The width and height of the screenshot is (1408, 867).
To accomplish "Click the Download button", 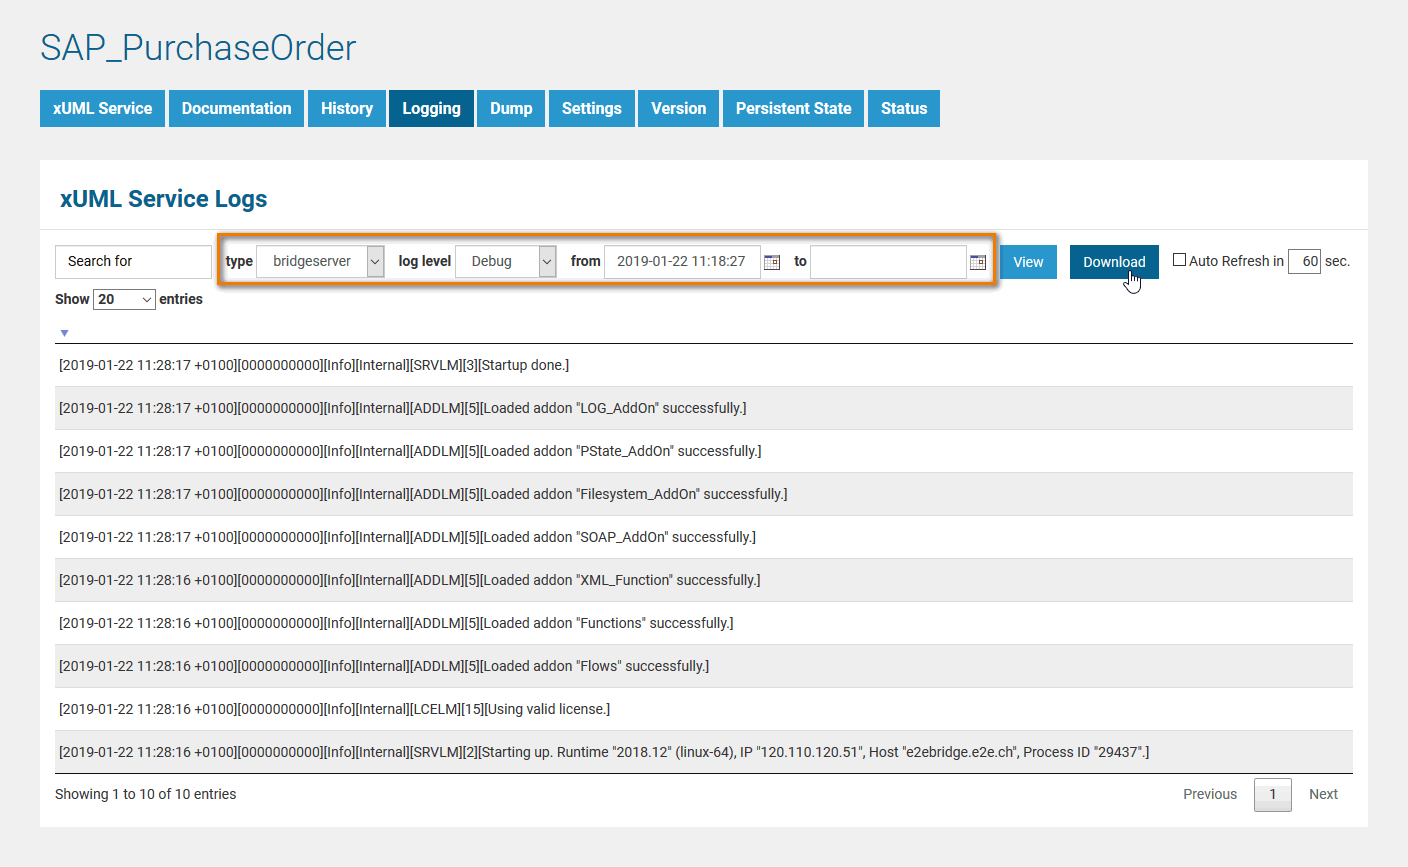I will click(1114, 261).
